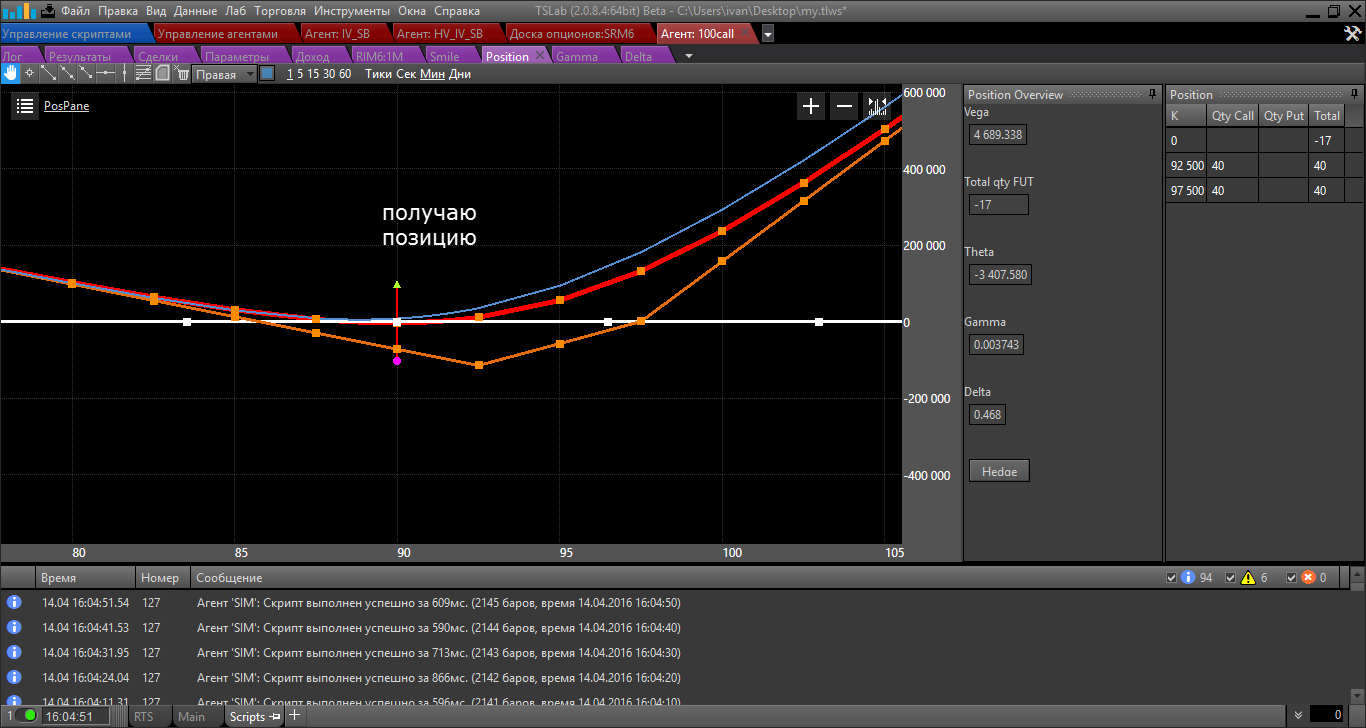Click the crosshair cursor tool
The height and width of the screenshot is (728, 1366).
[x=29, y=73]
